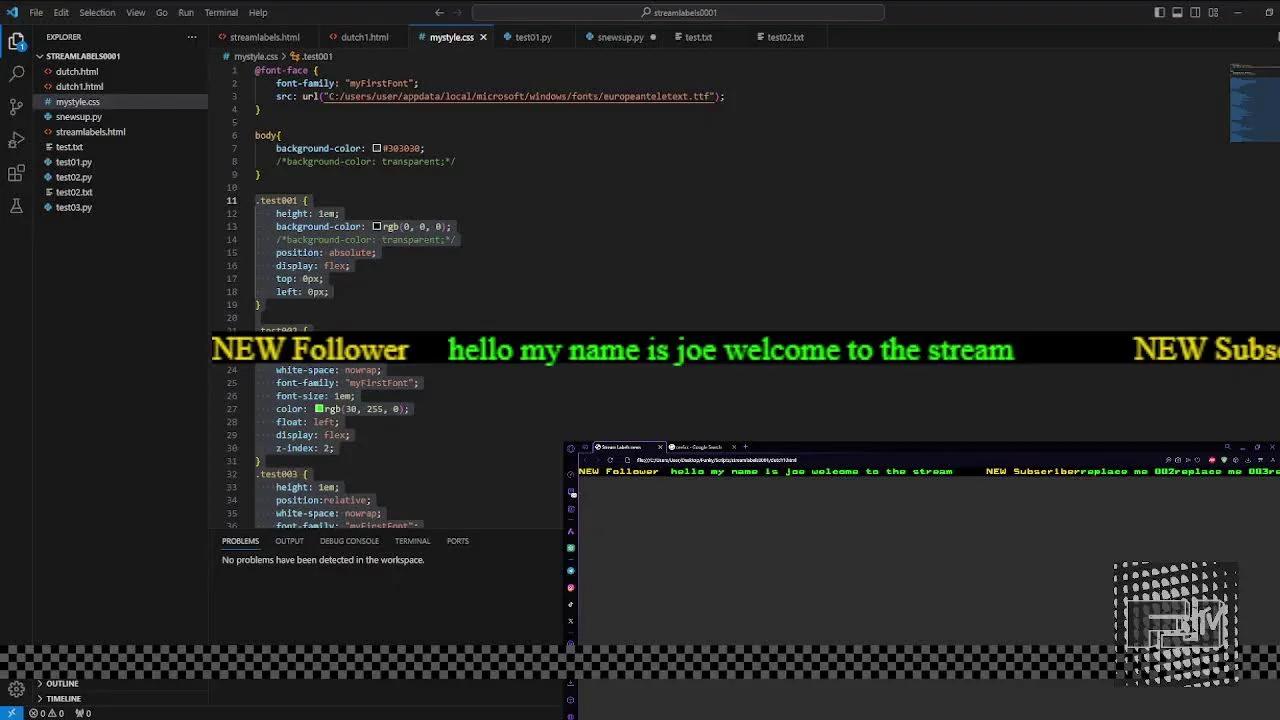Switch to the test02.txt editor tab
Screen dimensions: 1280x720
[785, 37]
